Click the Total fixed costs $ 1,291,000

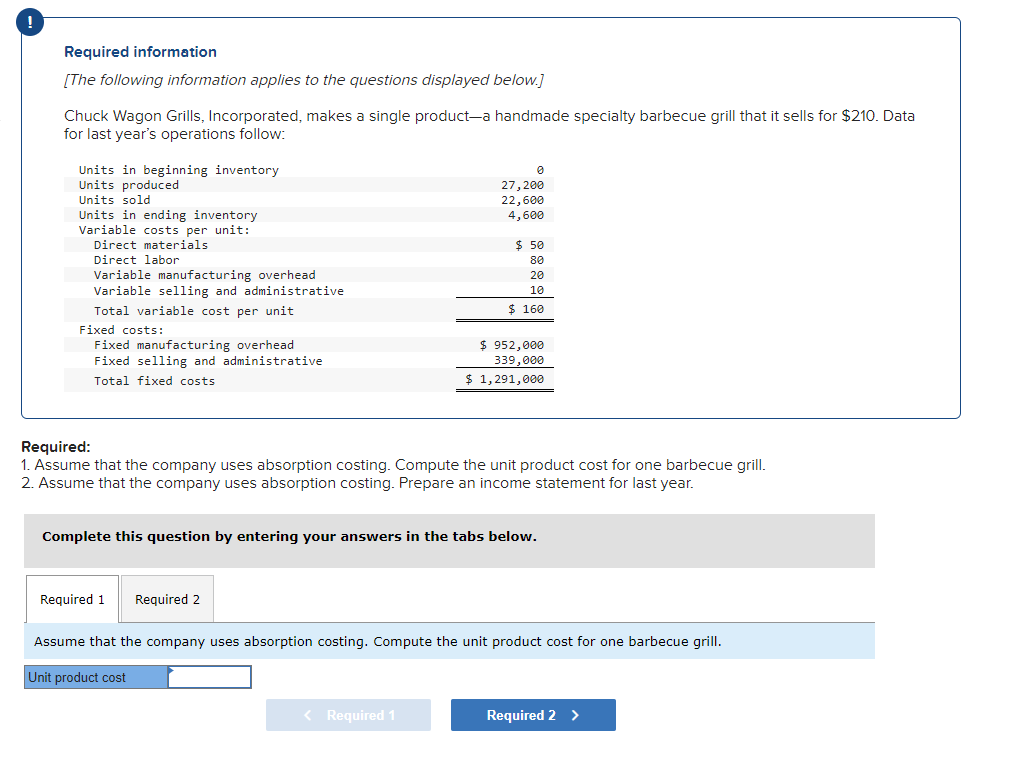(x=504, y=379)
